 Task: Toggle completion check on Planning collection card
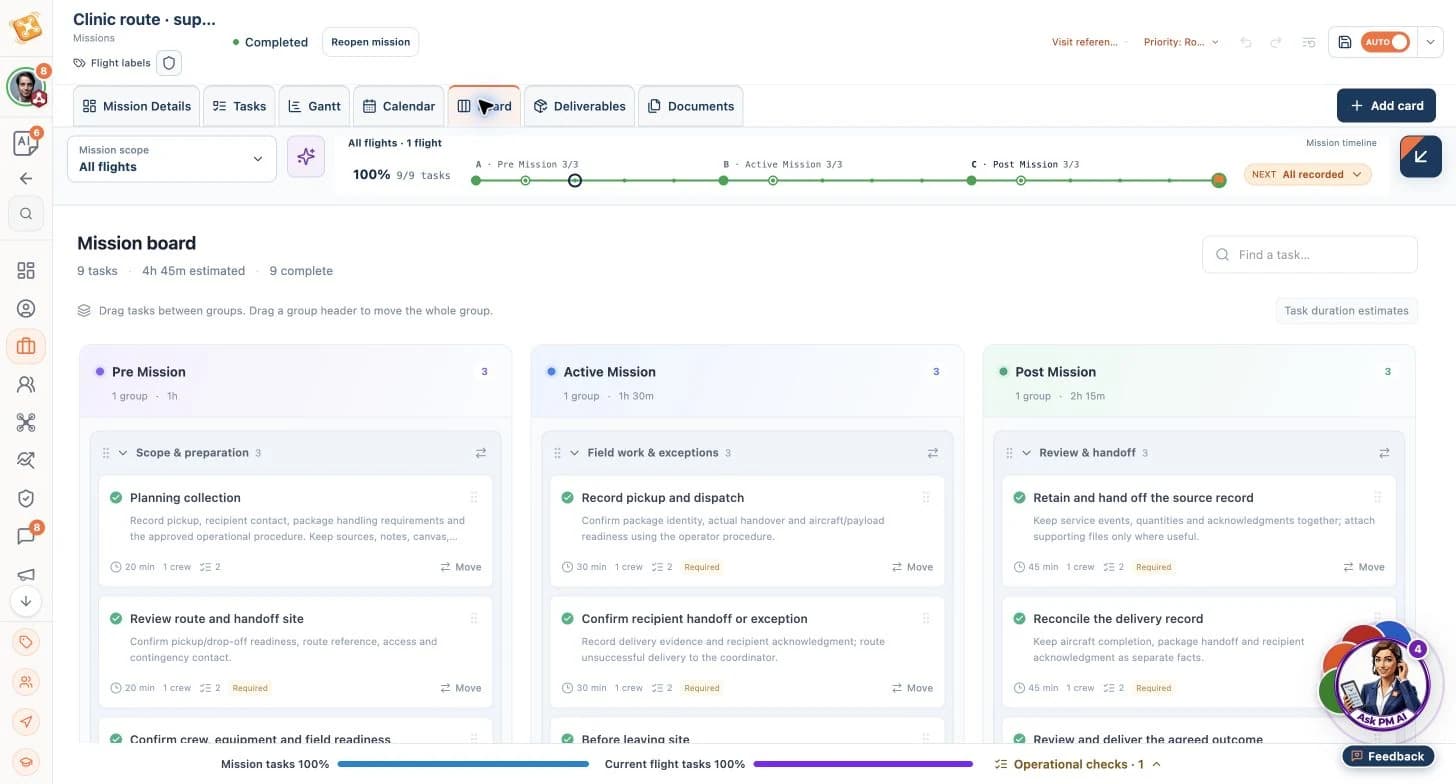coord(116,498)
